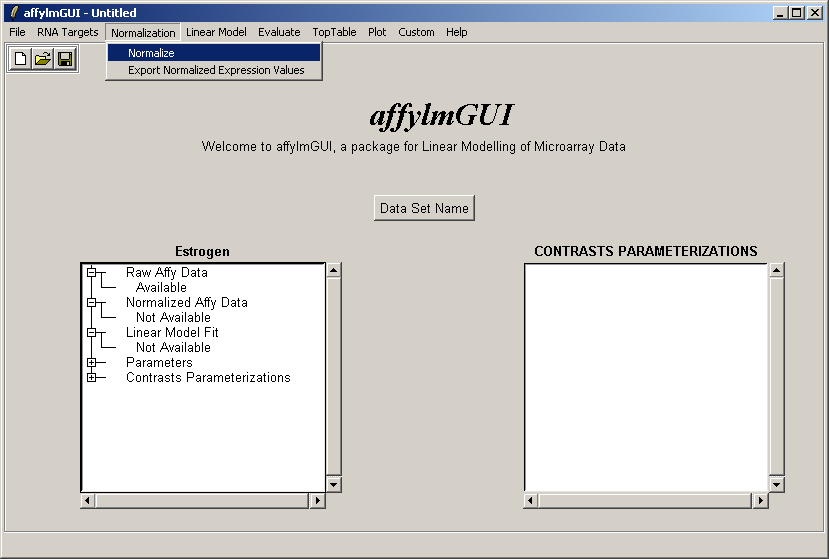Collapse the Raw Affy Data tree node
Image resolution: width=829 pixels, height=559 pixels.
91,272
